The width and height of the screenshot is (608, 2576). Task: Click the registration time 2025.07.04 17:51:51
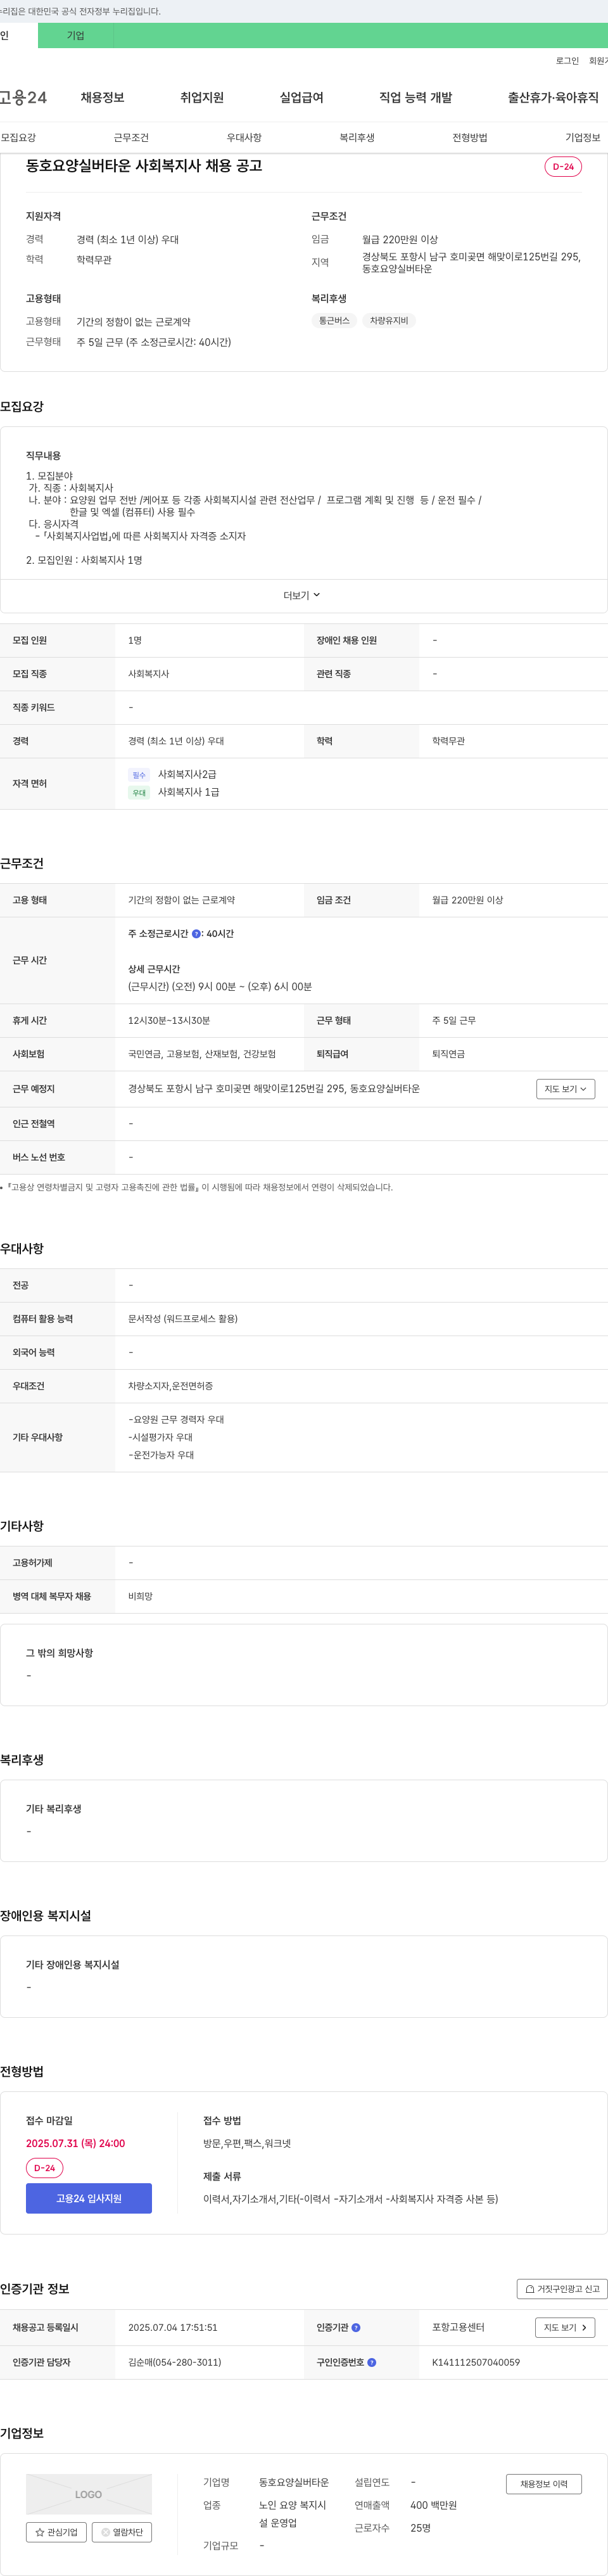173,2327
